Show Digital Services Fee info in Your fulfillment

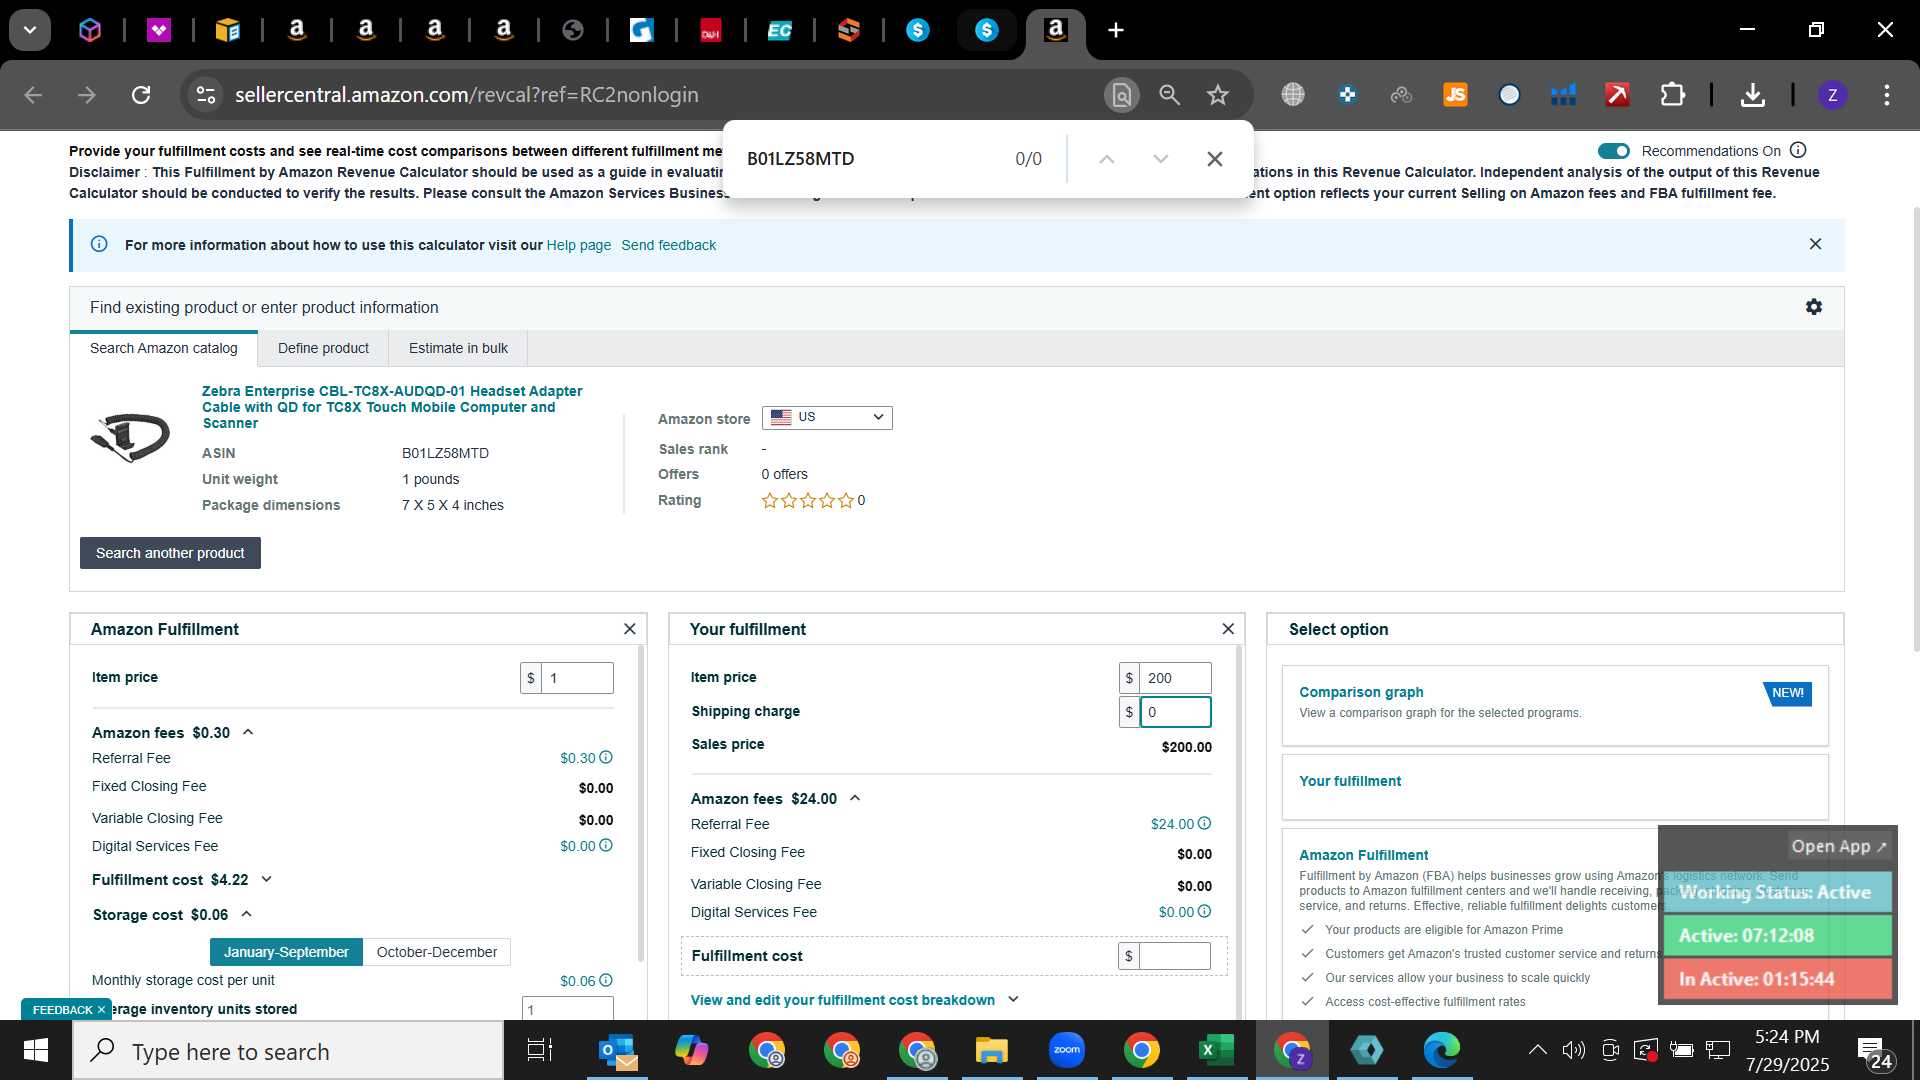pyautogui.click(x=1204, y=912)
